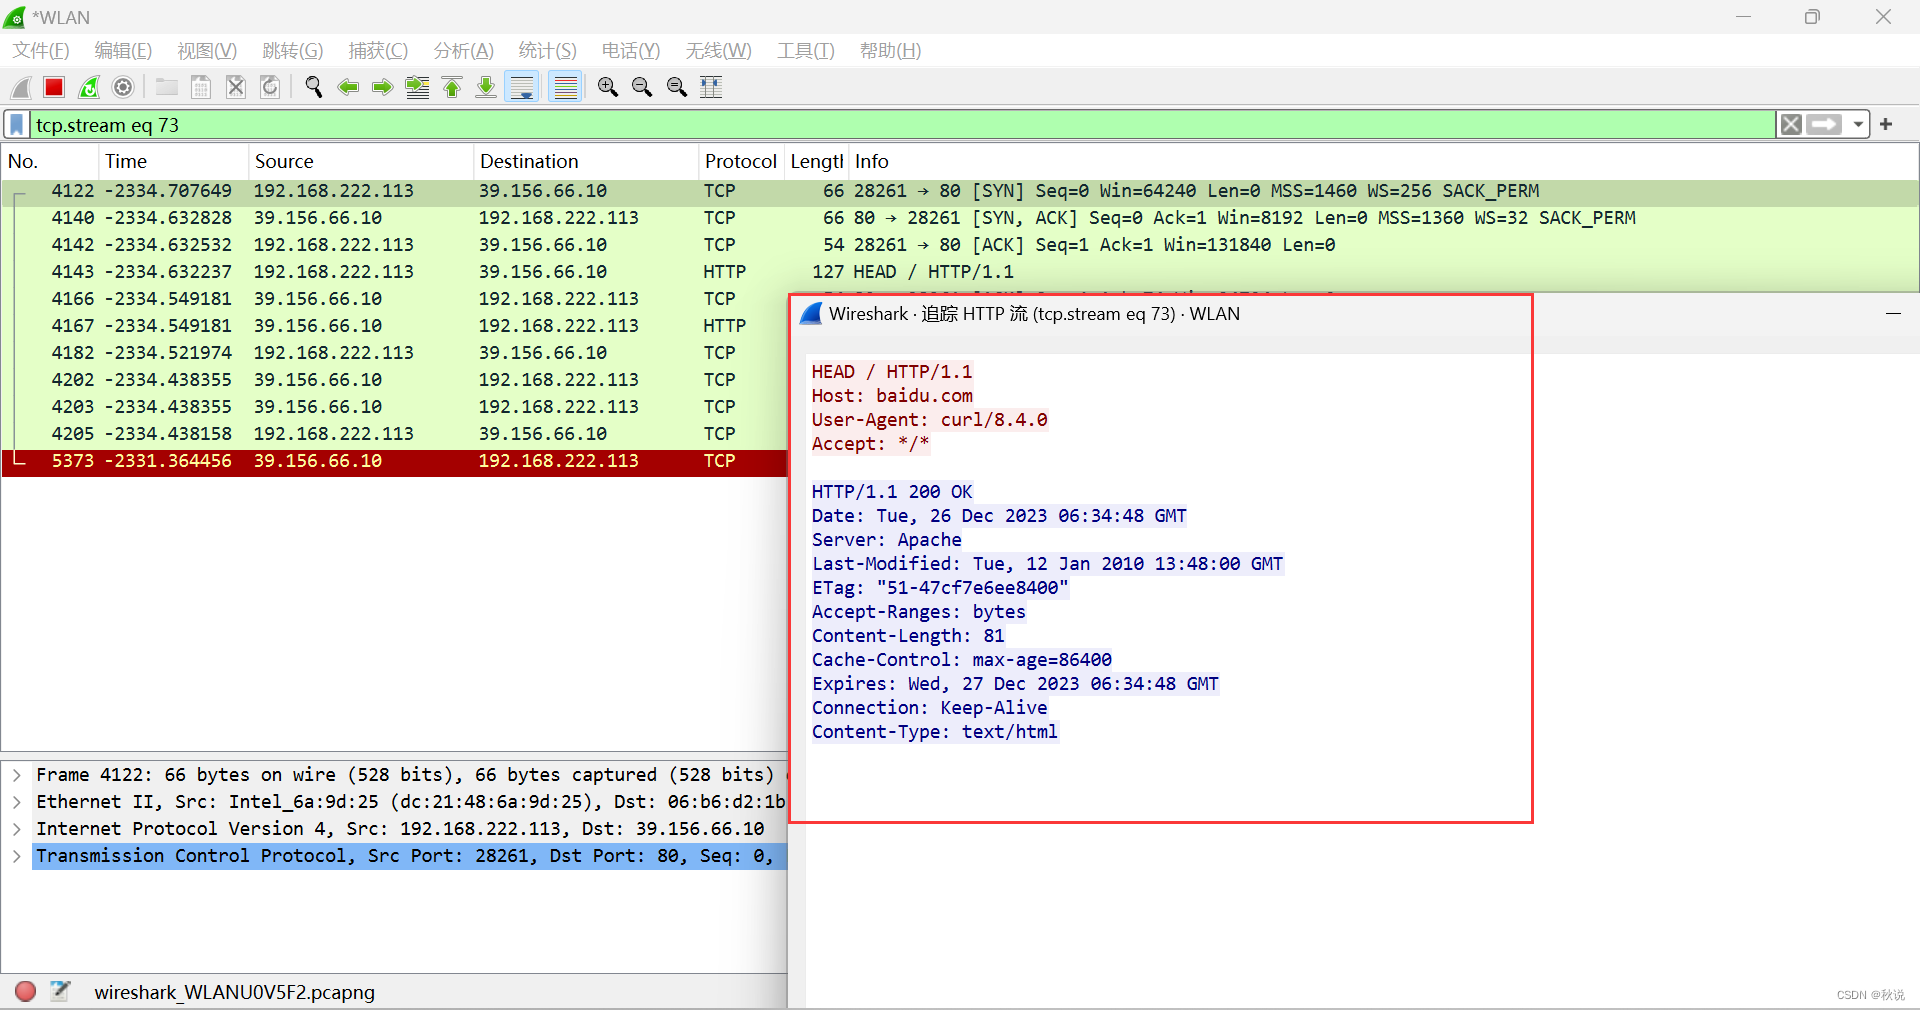This screenshot has width=1920, height=1010.
Task: Click the start capture shark fin icon
Action: [21, 87]
